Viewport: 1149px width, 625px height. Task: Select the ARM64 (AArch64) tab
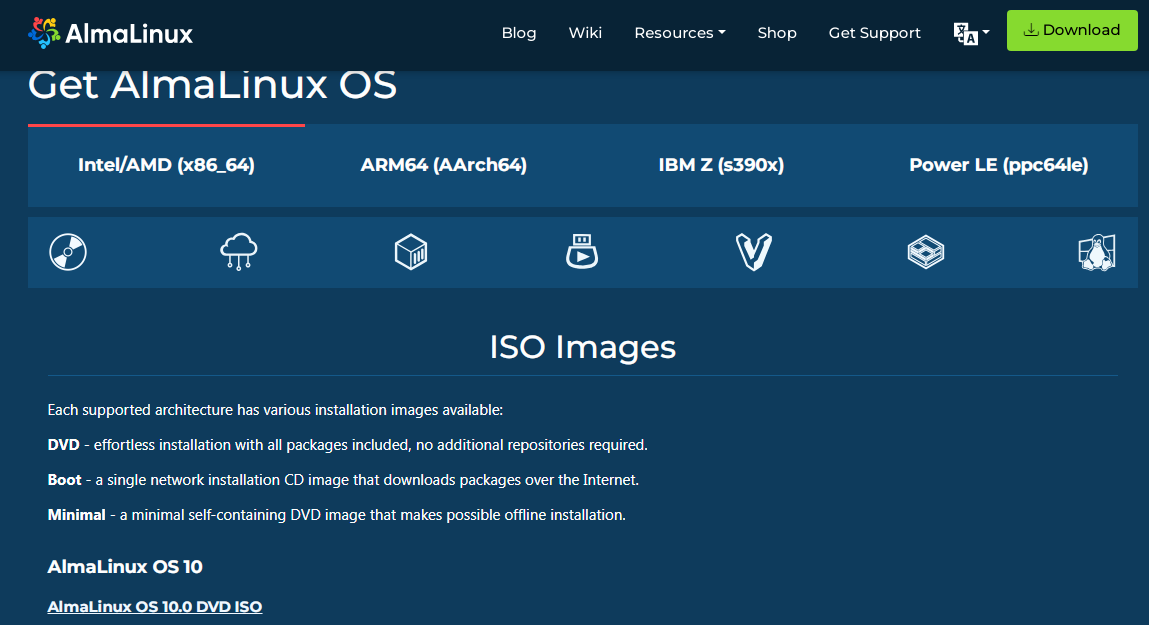coord(443,165)
